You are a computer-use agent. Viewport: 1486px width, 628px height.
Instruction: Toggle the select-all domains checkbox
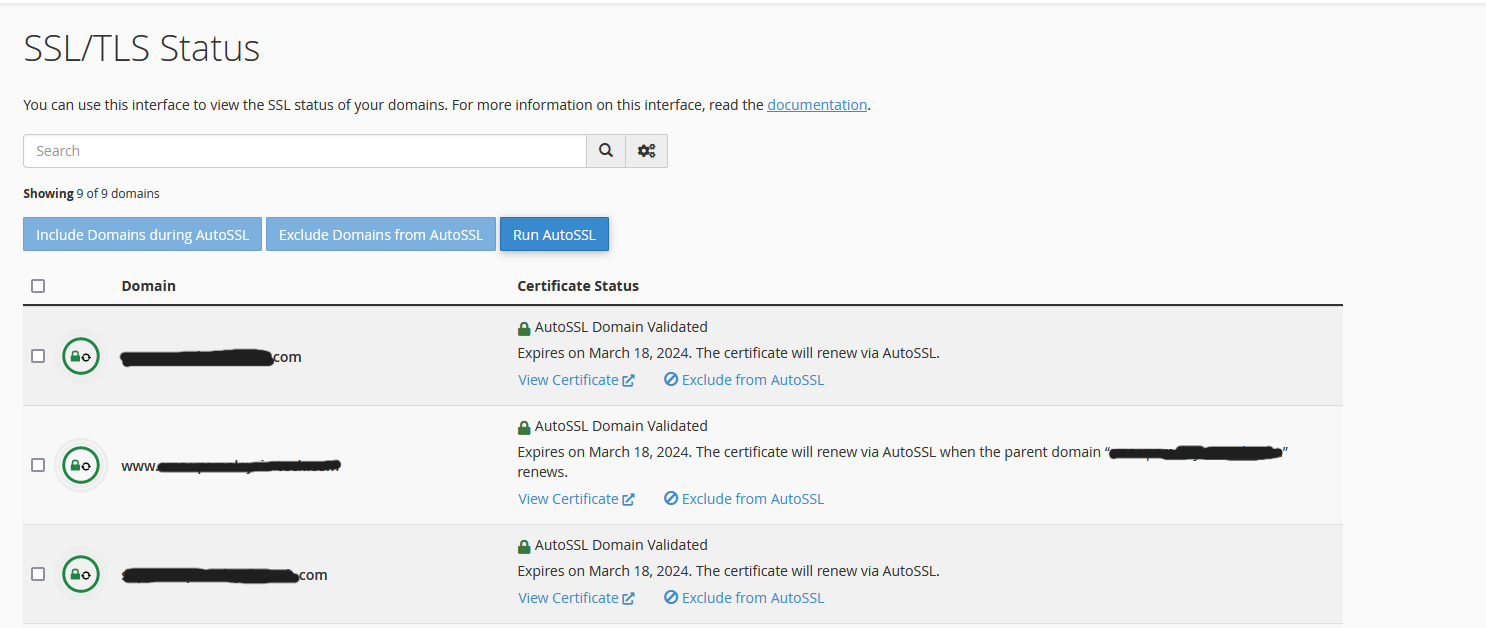click(x=38, y=286)
